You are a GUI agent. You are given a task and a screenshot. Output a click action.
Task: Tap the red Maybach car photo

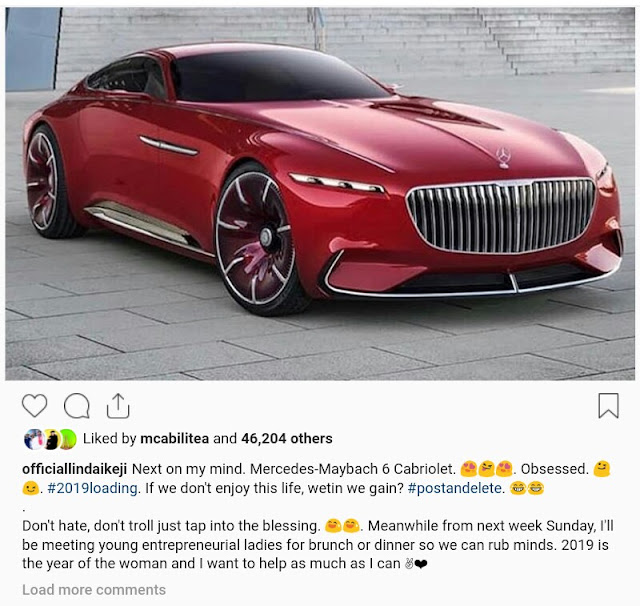[x=320, y=194]
